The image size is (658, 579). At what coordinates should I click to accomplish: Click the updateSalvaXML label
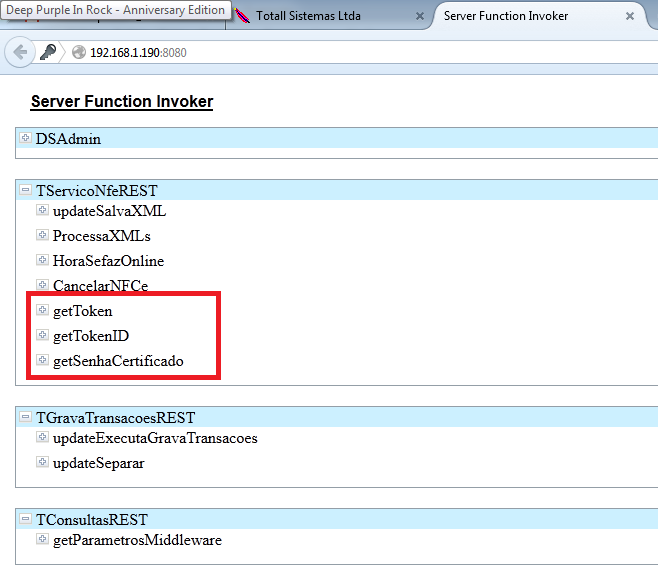[110, 211]
